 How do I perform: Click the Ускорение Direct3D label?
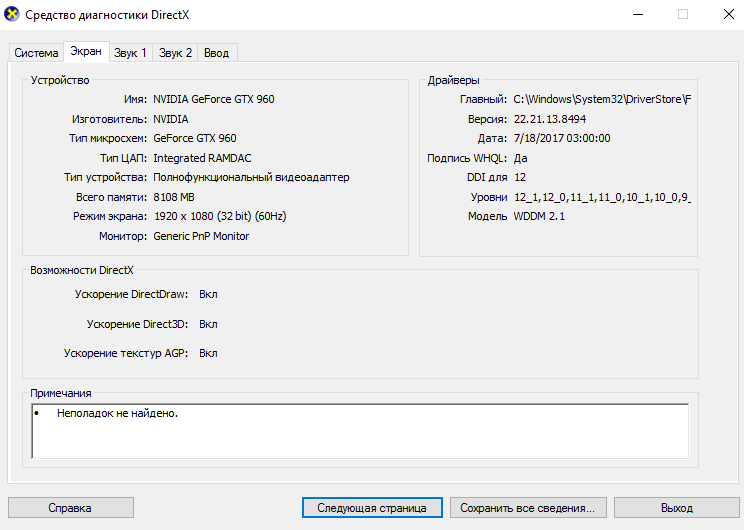click(x=138, y=324)
